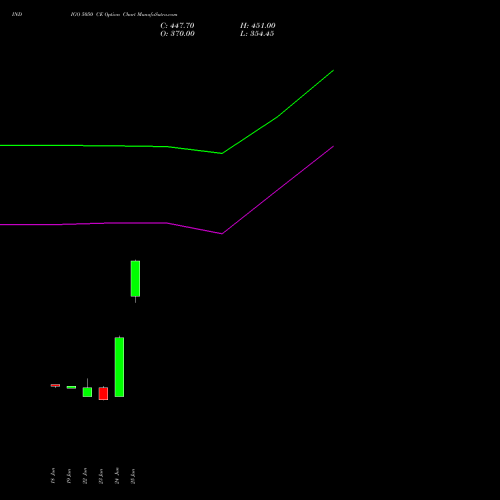Select the topmost green candle above 25 Jan
The image size is (500, 500).
click(135, 279)
